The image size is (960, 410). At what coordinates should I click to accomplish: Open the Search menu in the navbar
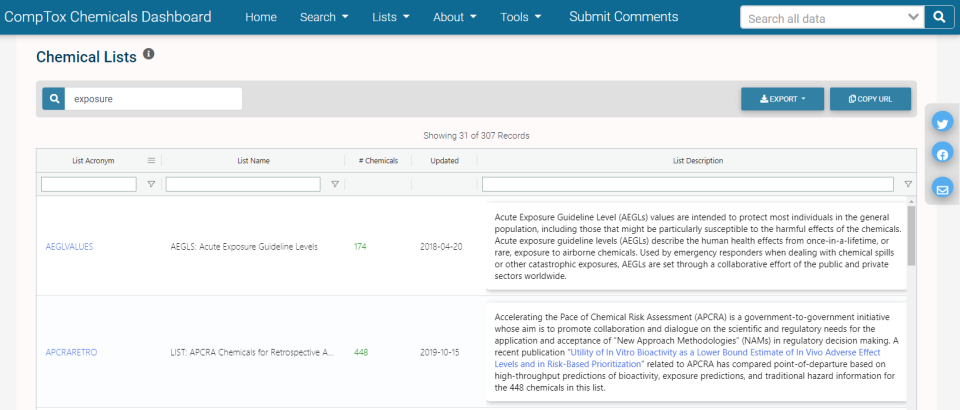click(x=324, y=17)
